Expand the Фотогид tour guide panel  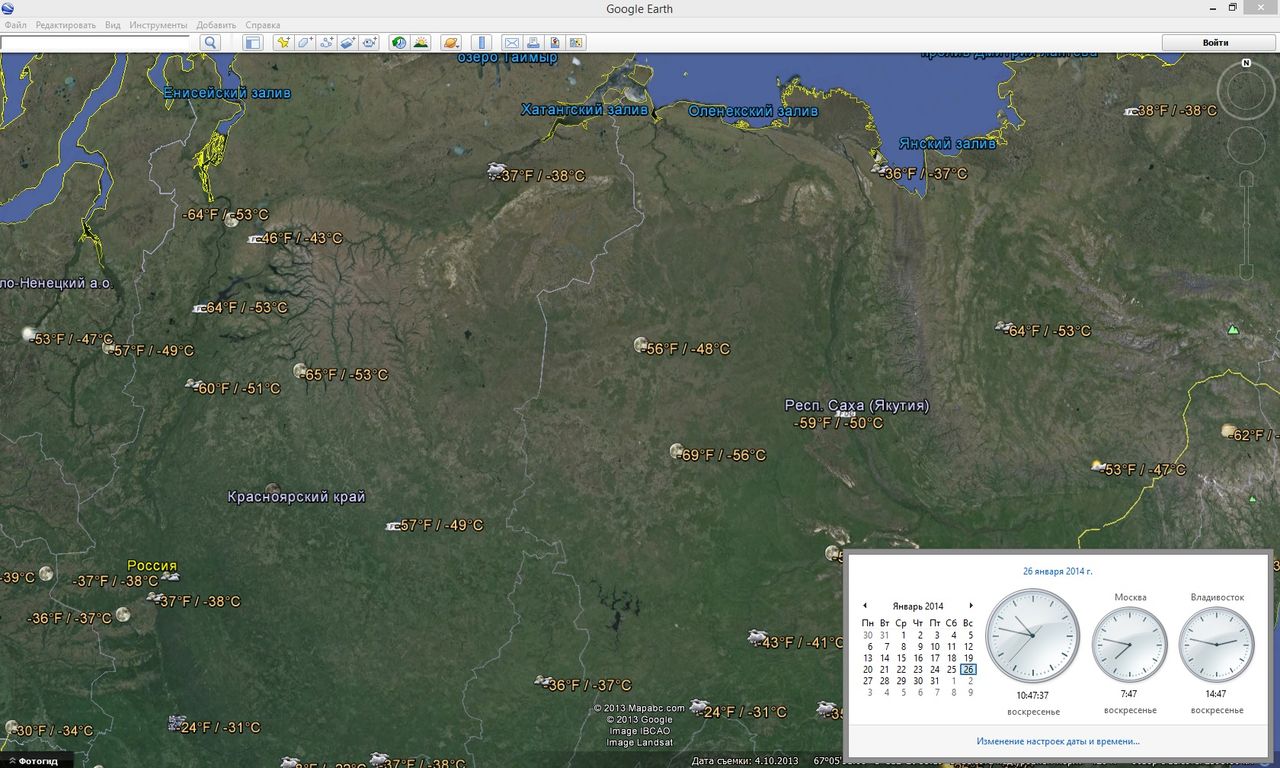coord(37,761)
